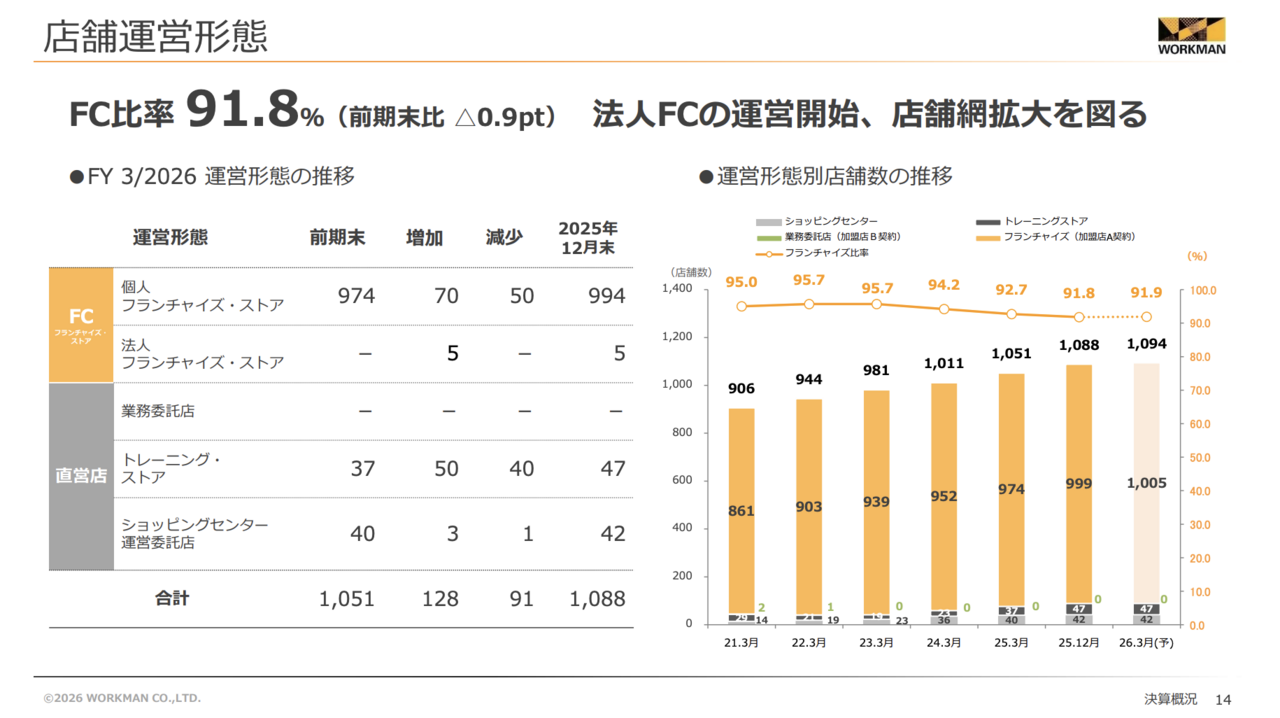1280x718 pixels.
Task: Click the line marker below 91.9
Action: [1146, 317]
